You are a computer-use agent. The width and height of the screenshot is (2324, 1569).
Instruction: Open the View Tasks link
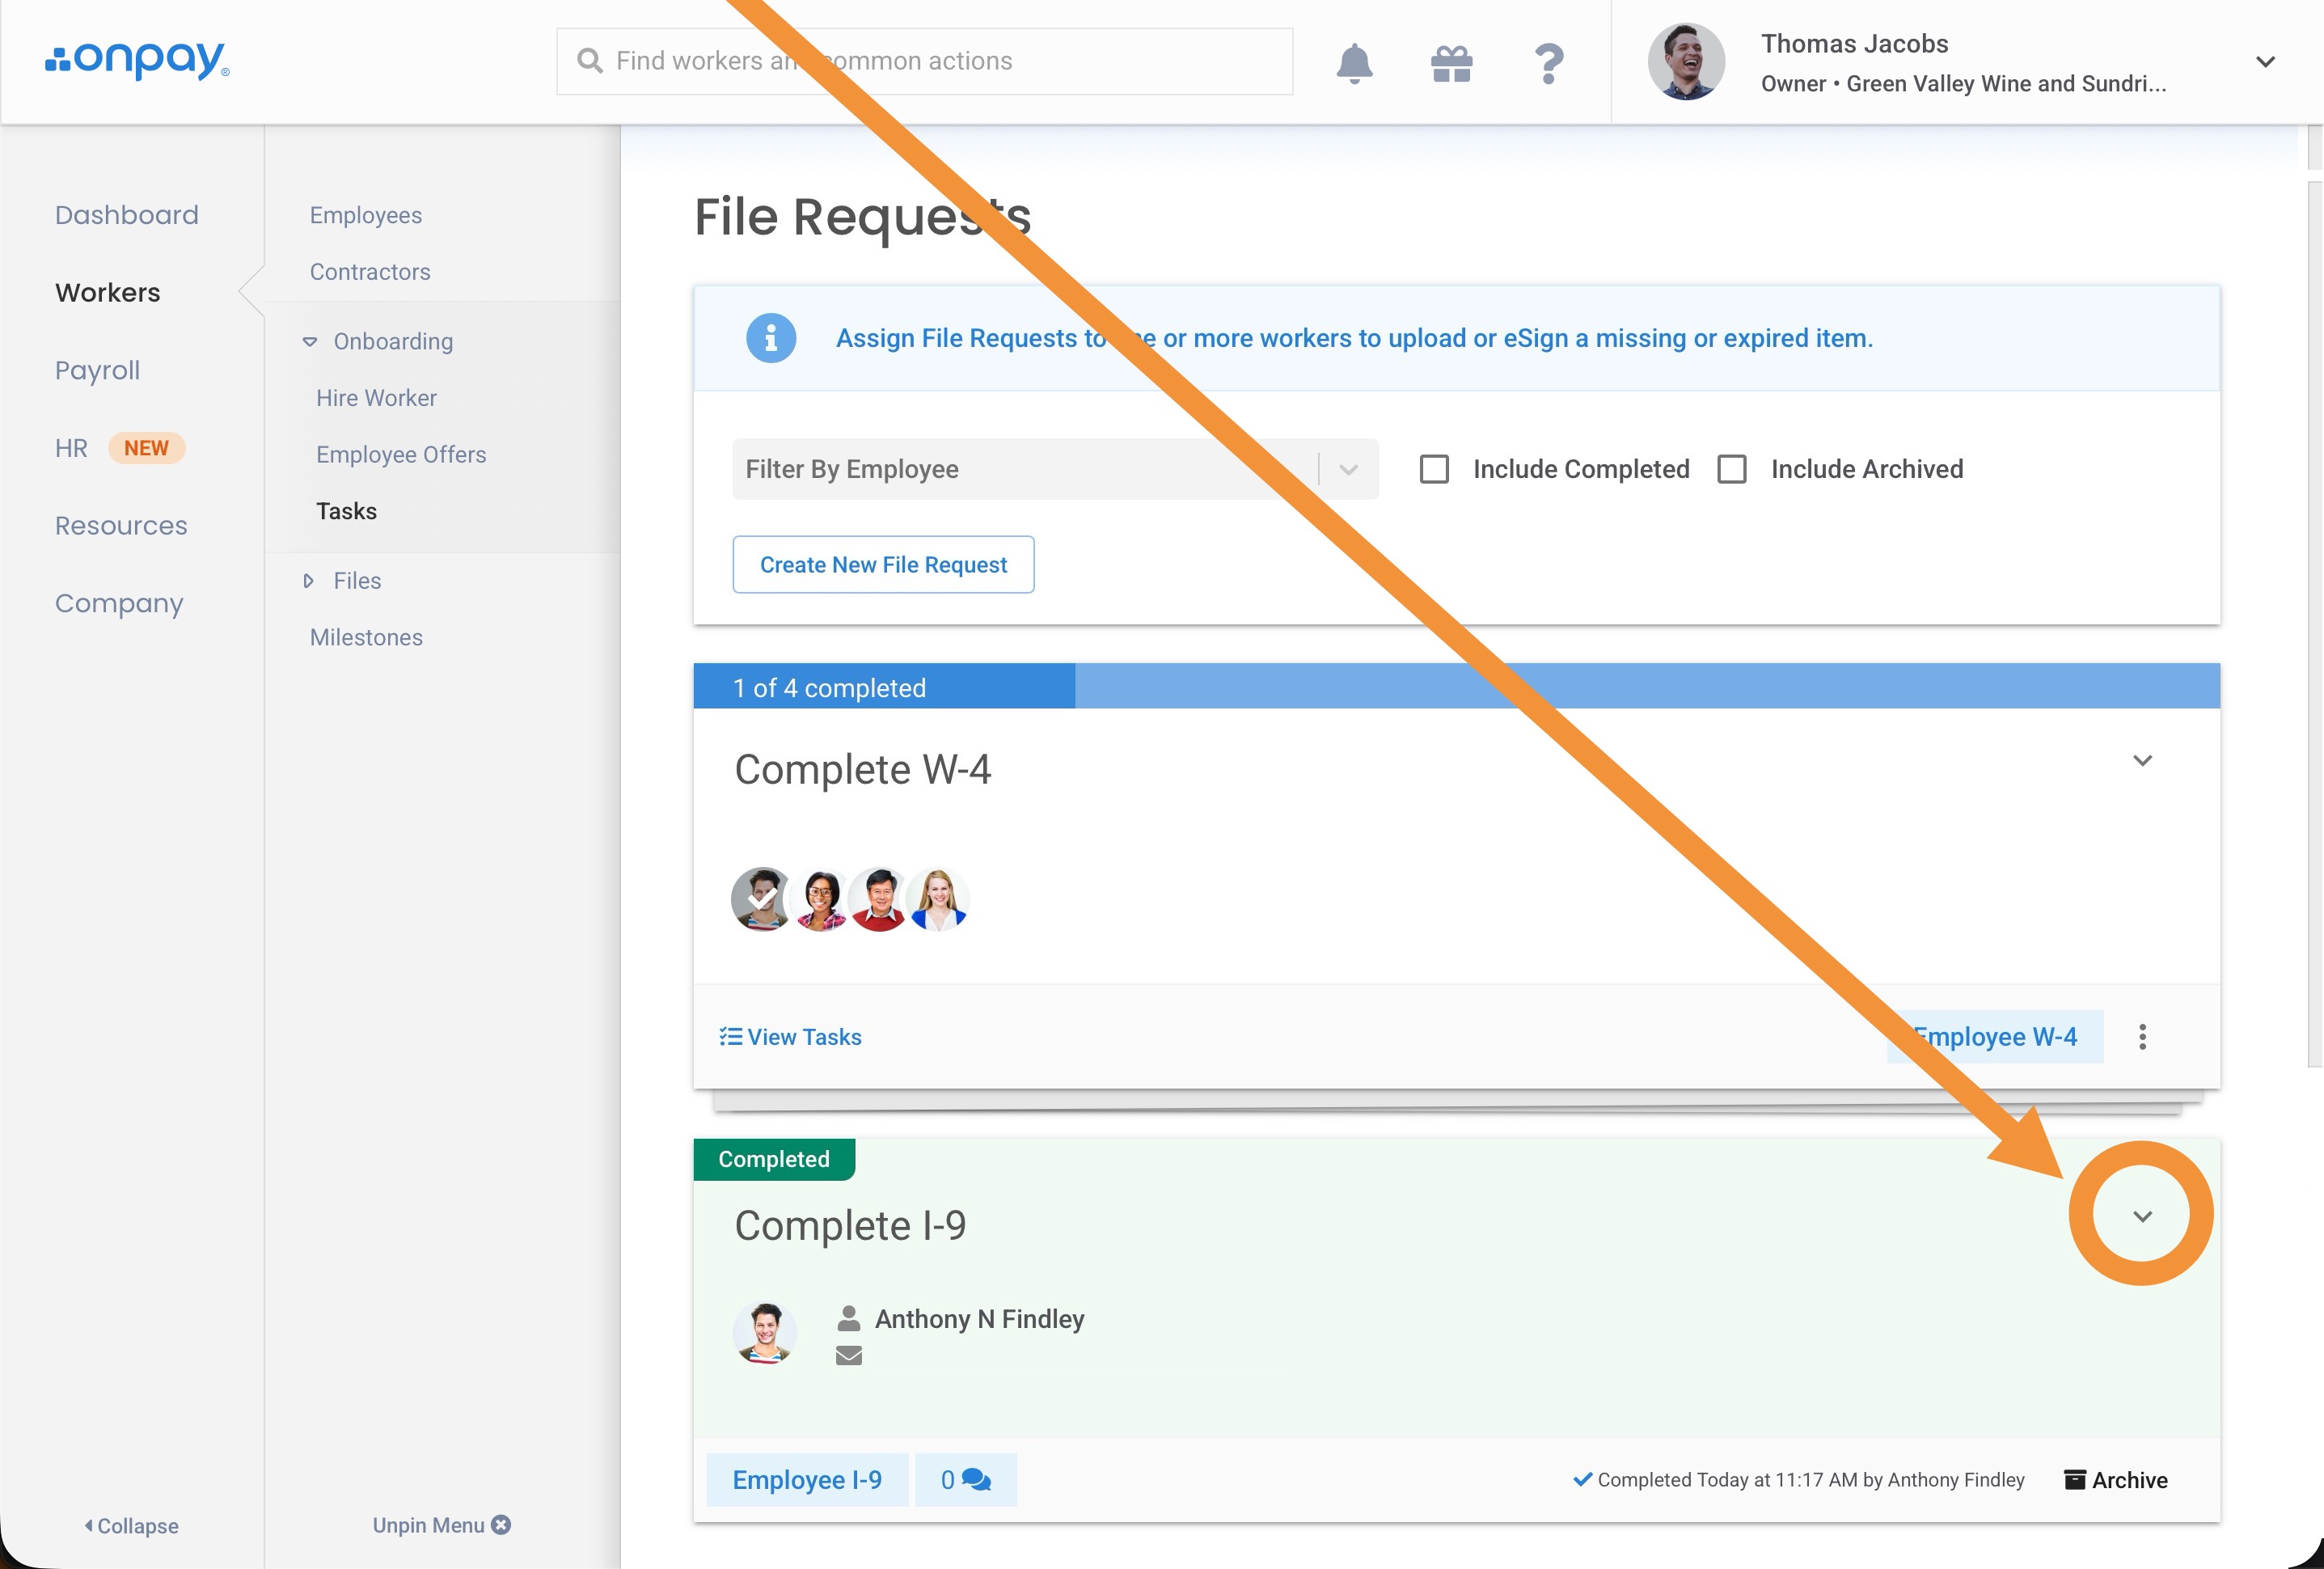coord(790,1037)
